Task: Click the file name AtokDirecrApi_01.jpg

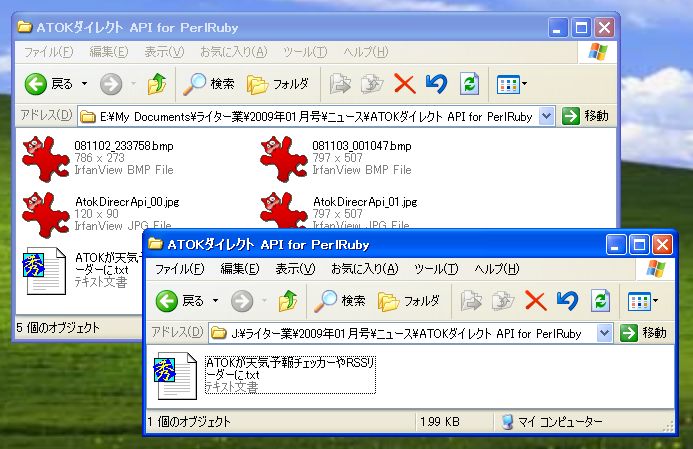Action: pos(365,202)
